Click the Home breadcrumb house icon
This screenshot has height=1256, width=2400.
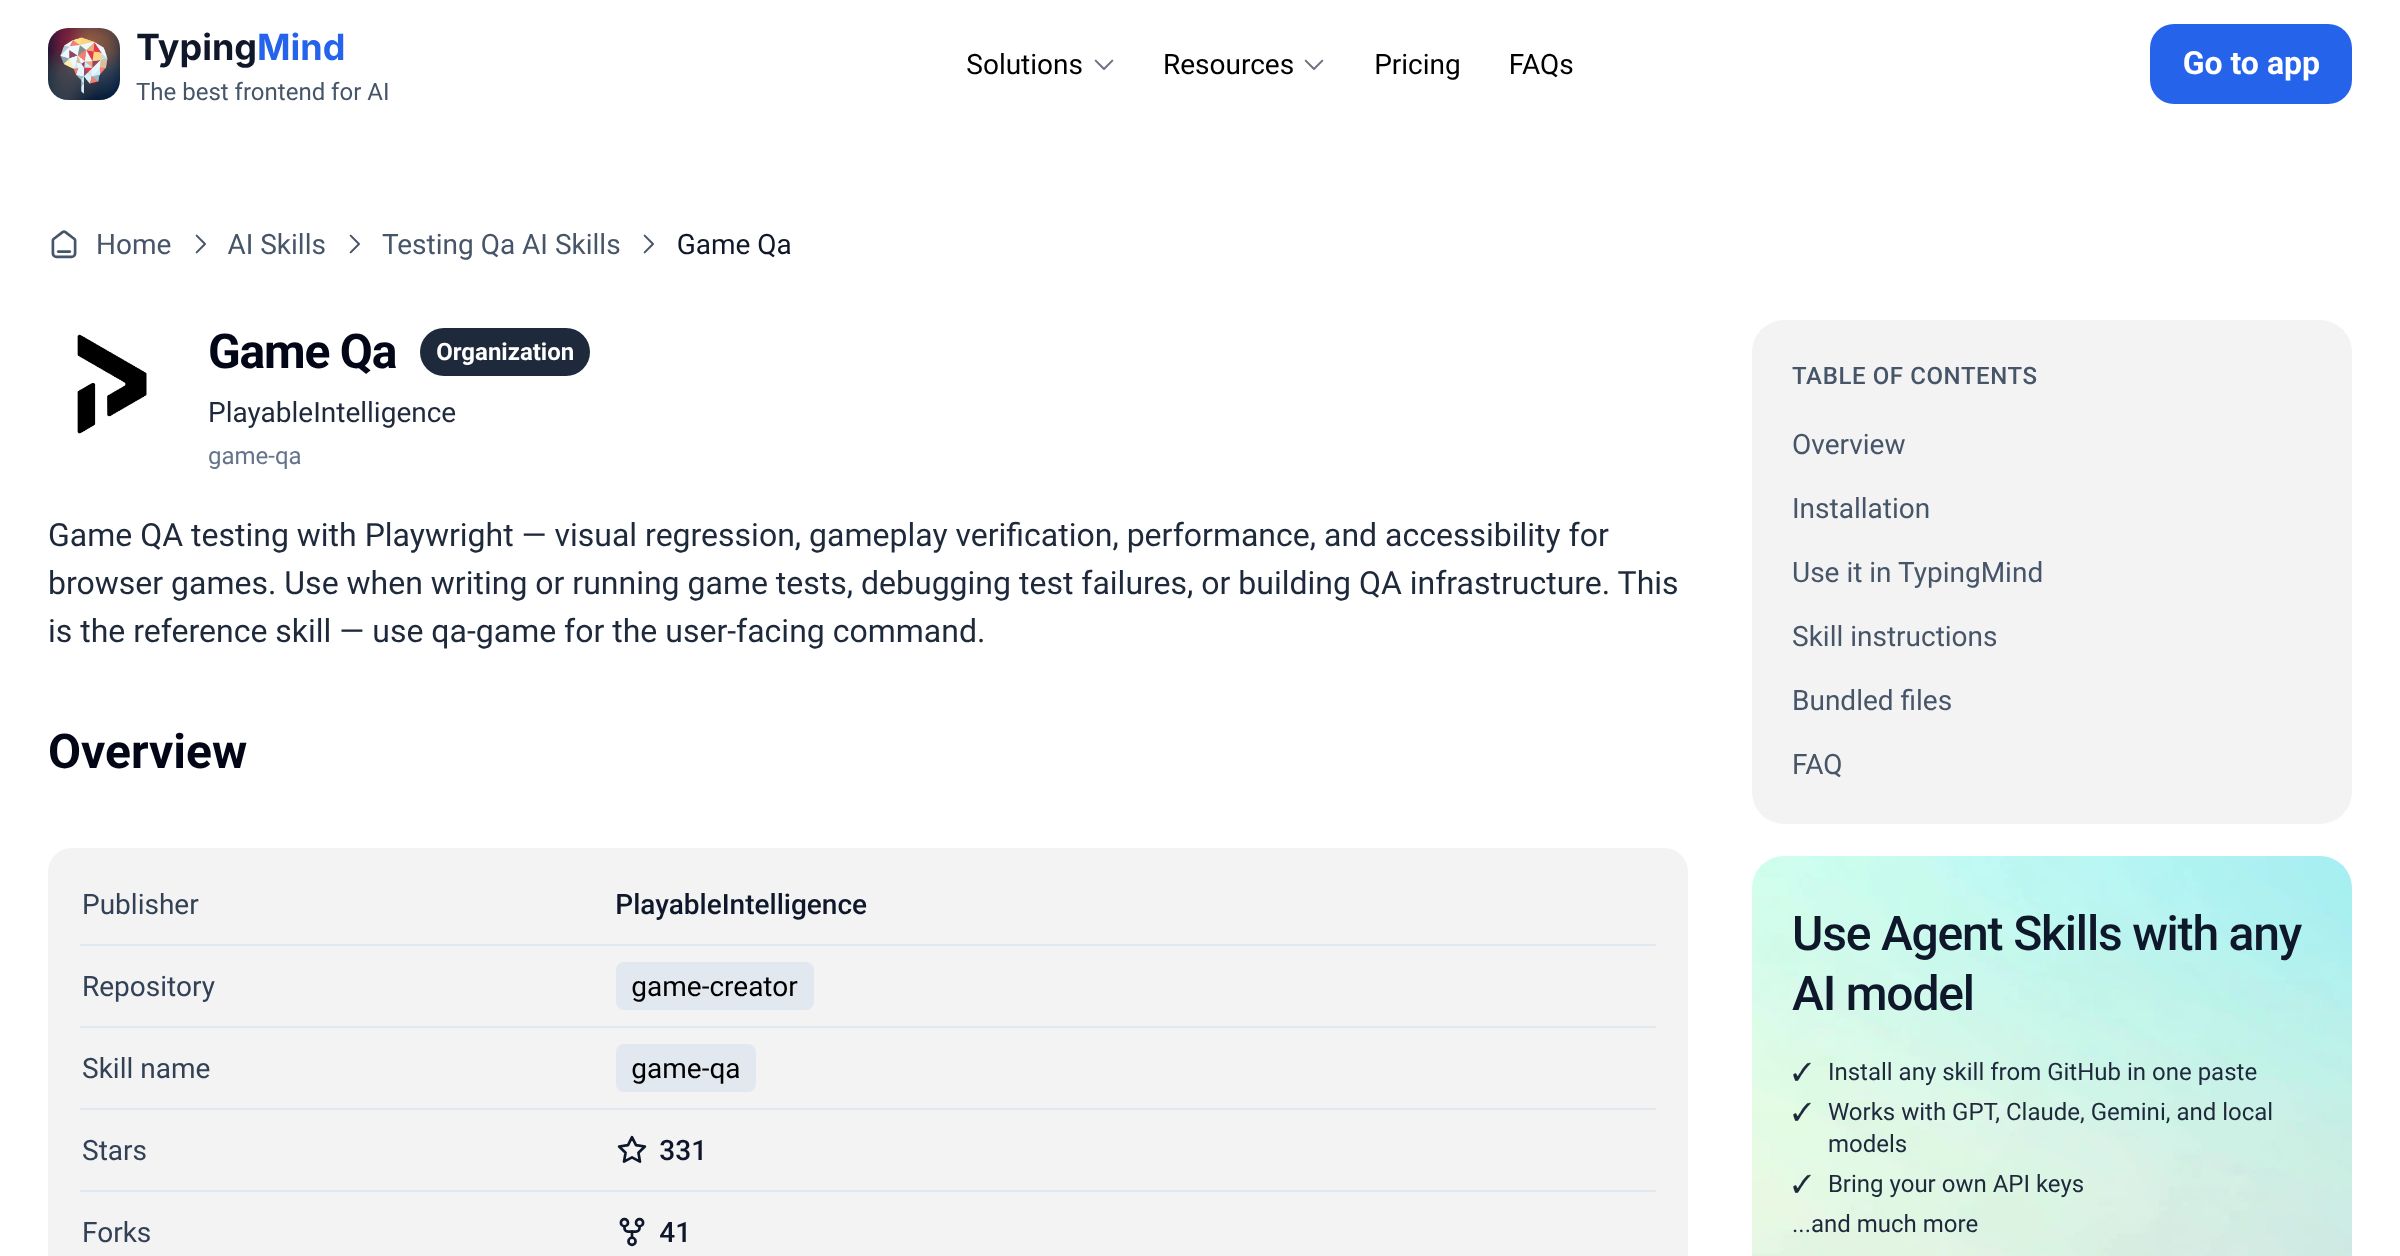pyautogui.click(x=64, y=245)
